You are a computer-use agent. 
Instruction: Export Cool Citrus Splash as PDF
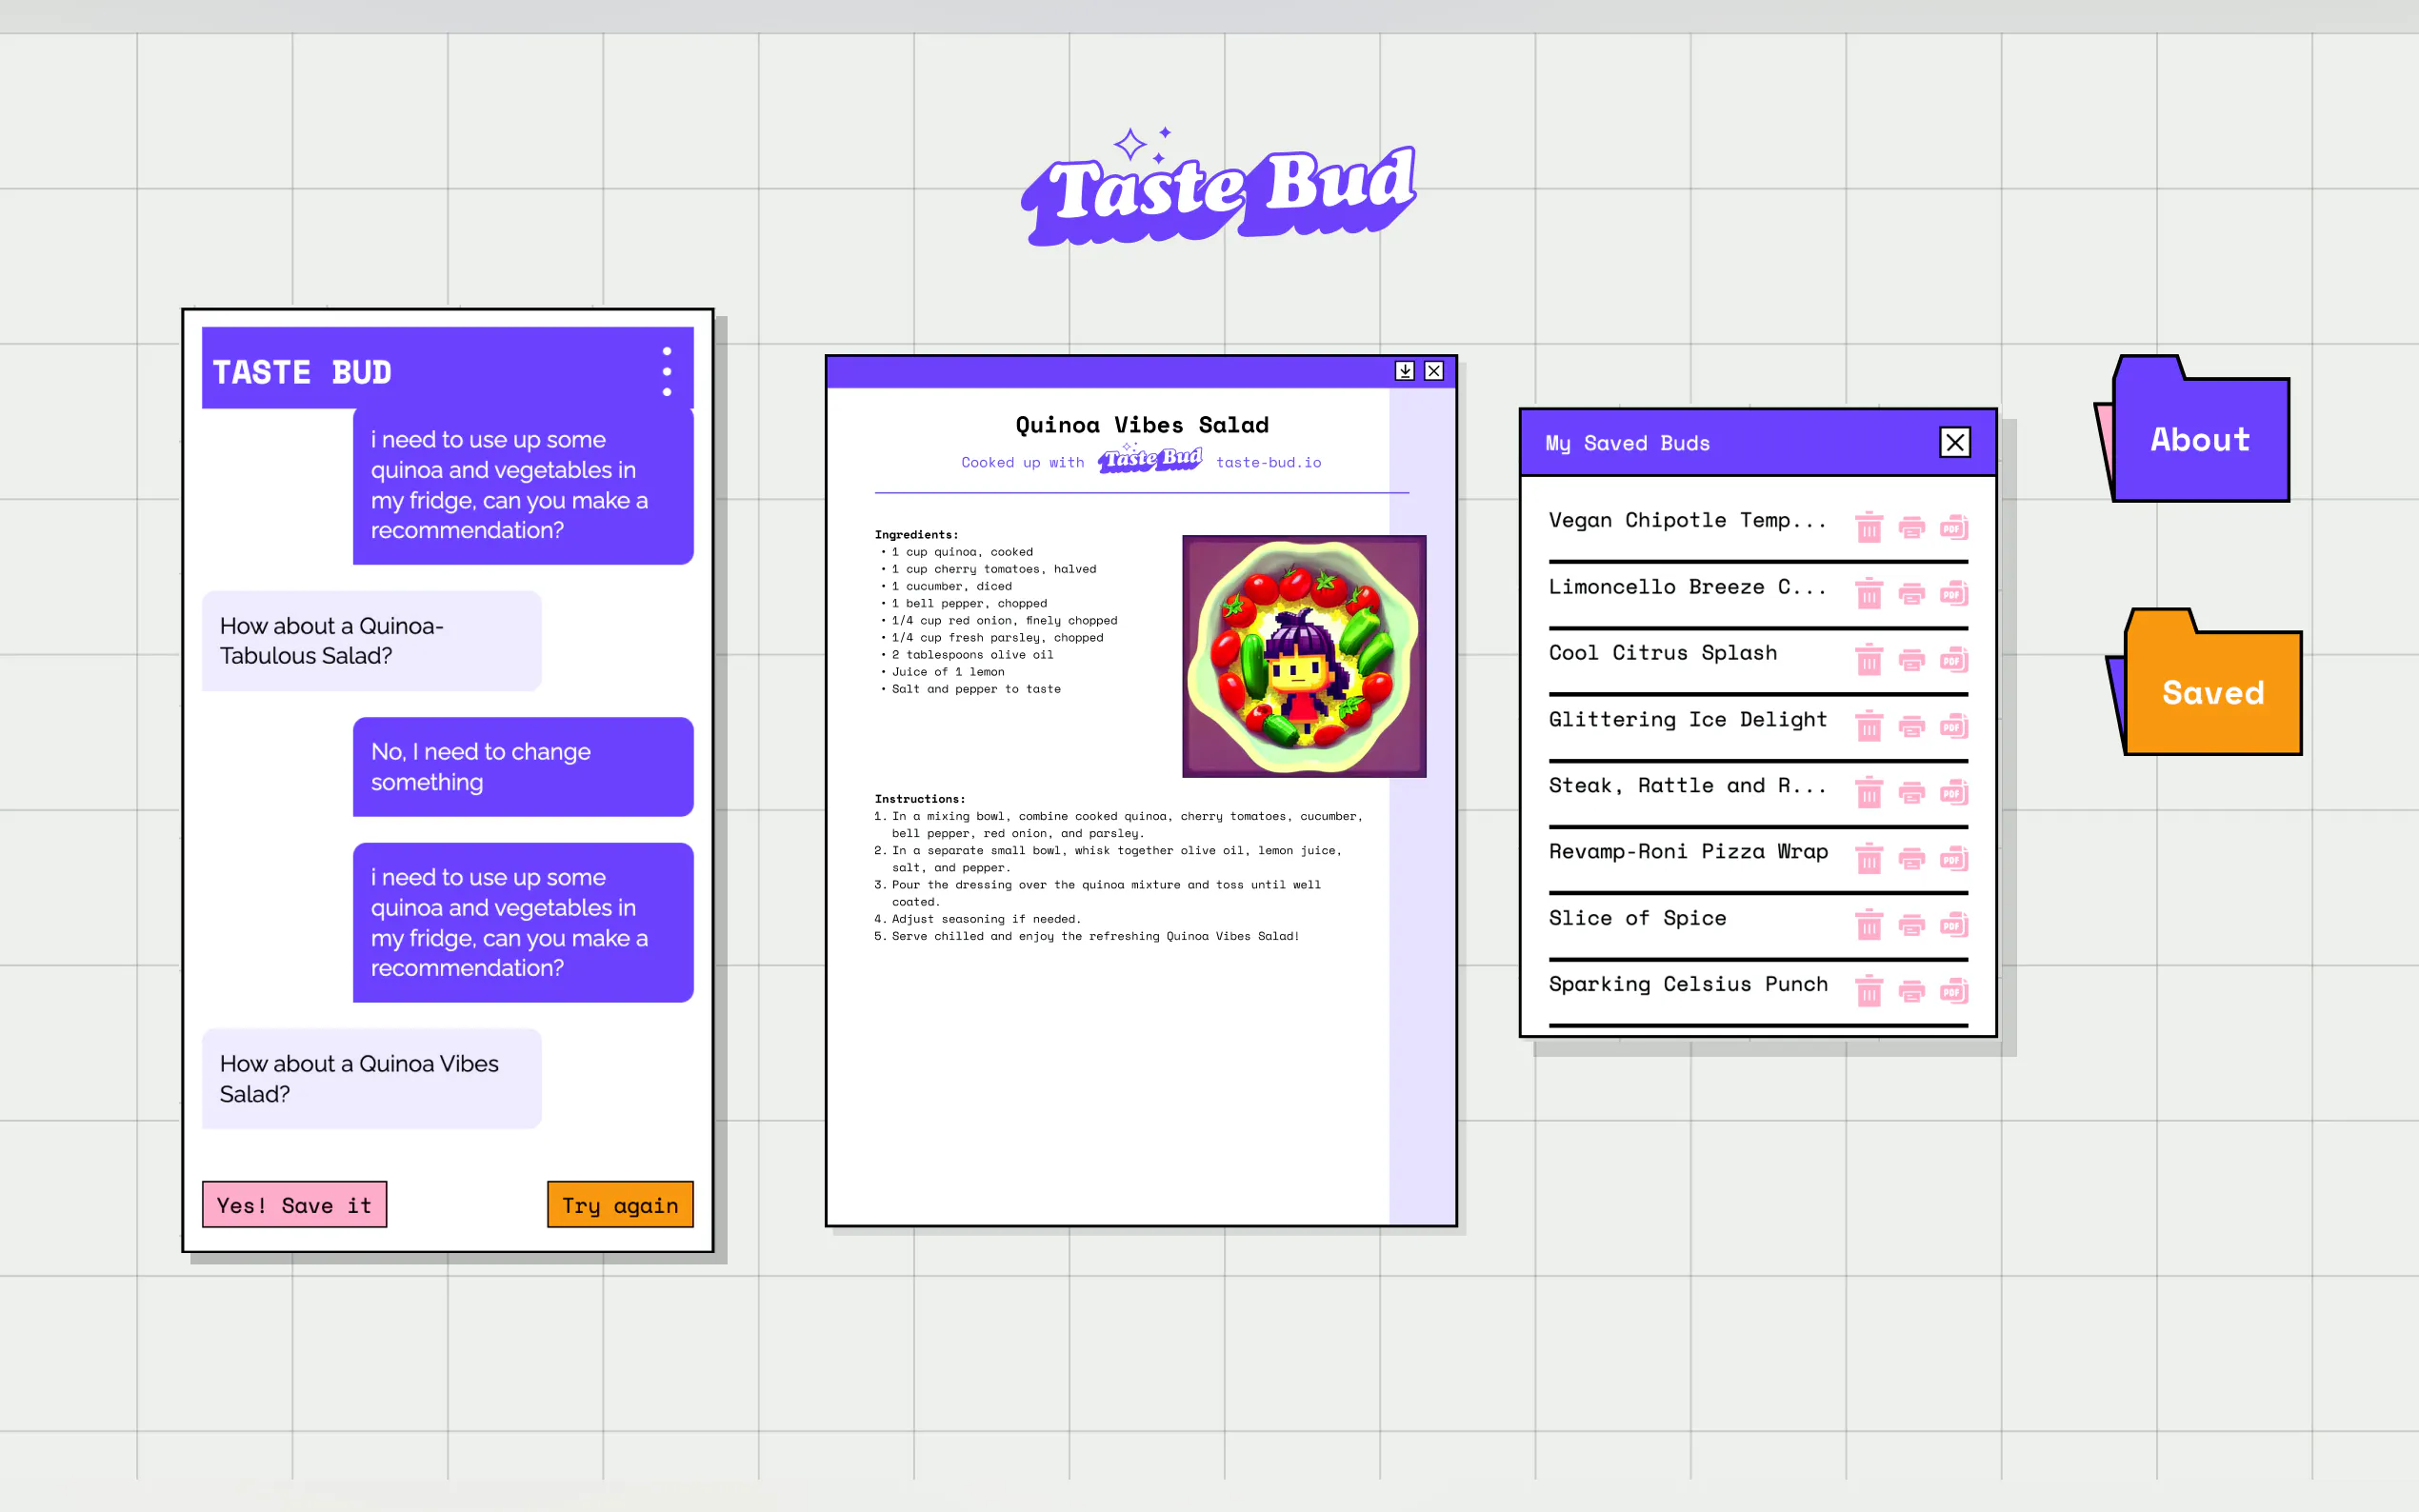coord(1953,660)
